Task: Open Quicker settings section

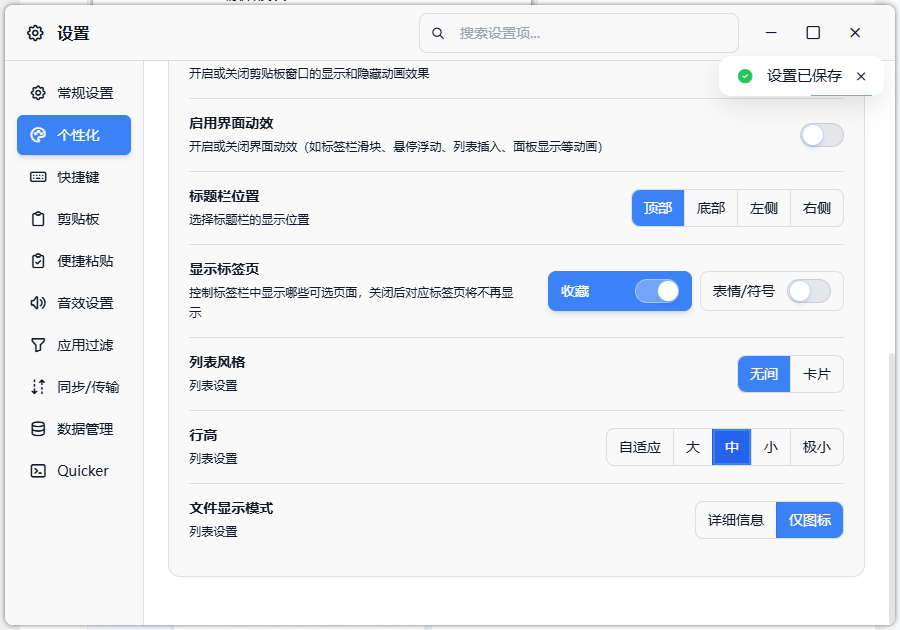Action: point(74,470)
